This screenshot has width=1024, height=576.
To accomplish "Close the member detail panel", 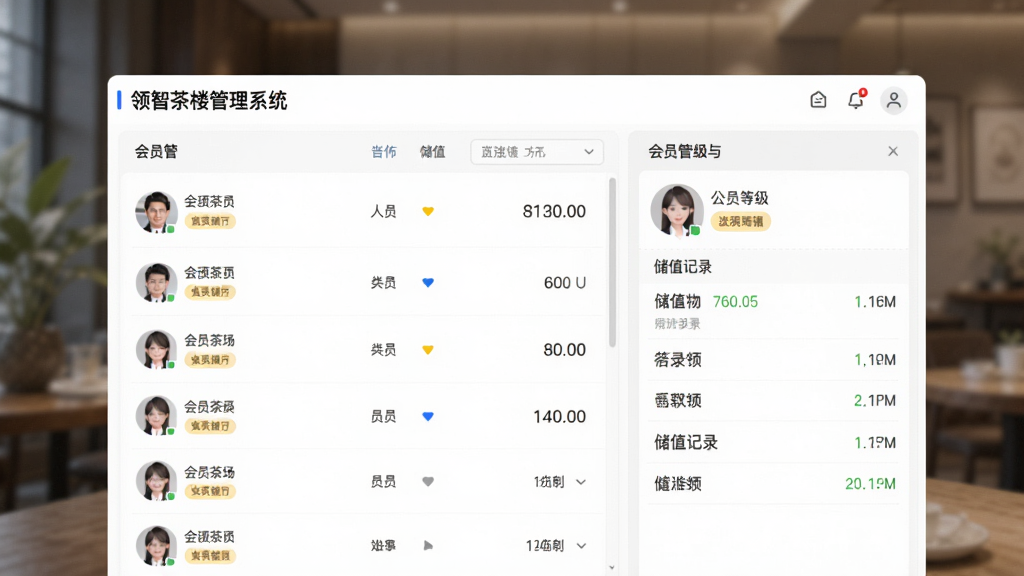I will click(x=893, y=152).
